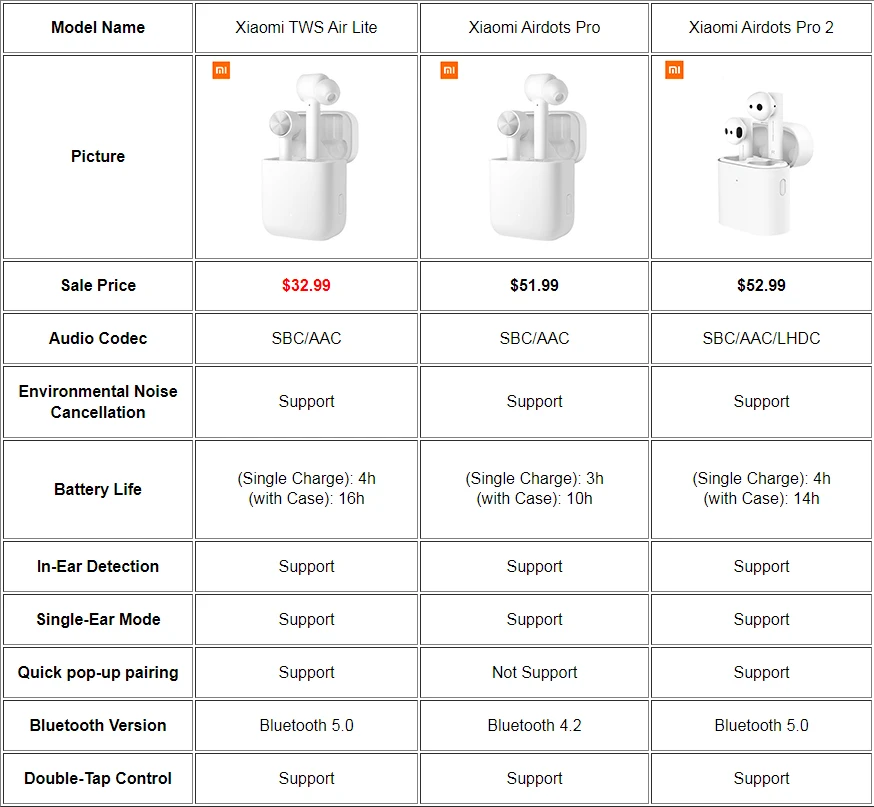874x807 pixels.
Task: Click the $51.99 sale price
Action: 534,285
